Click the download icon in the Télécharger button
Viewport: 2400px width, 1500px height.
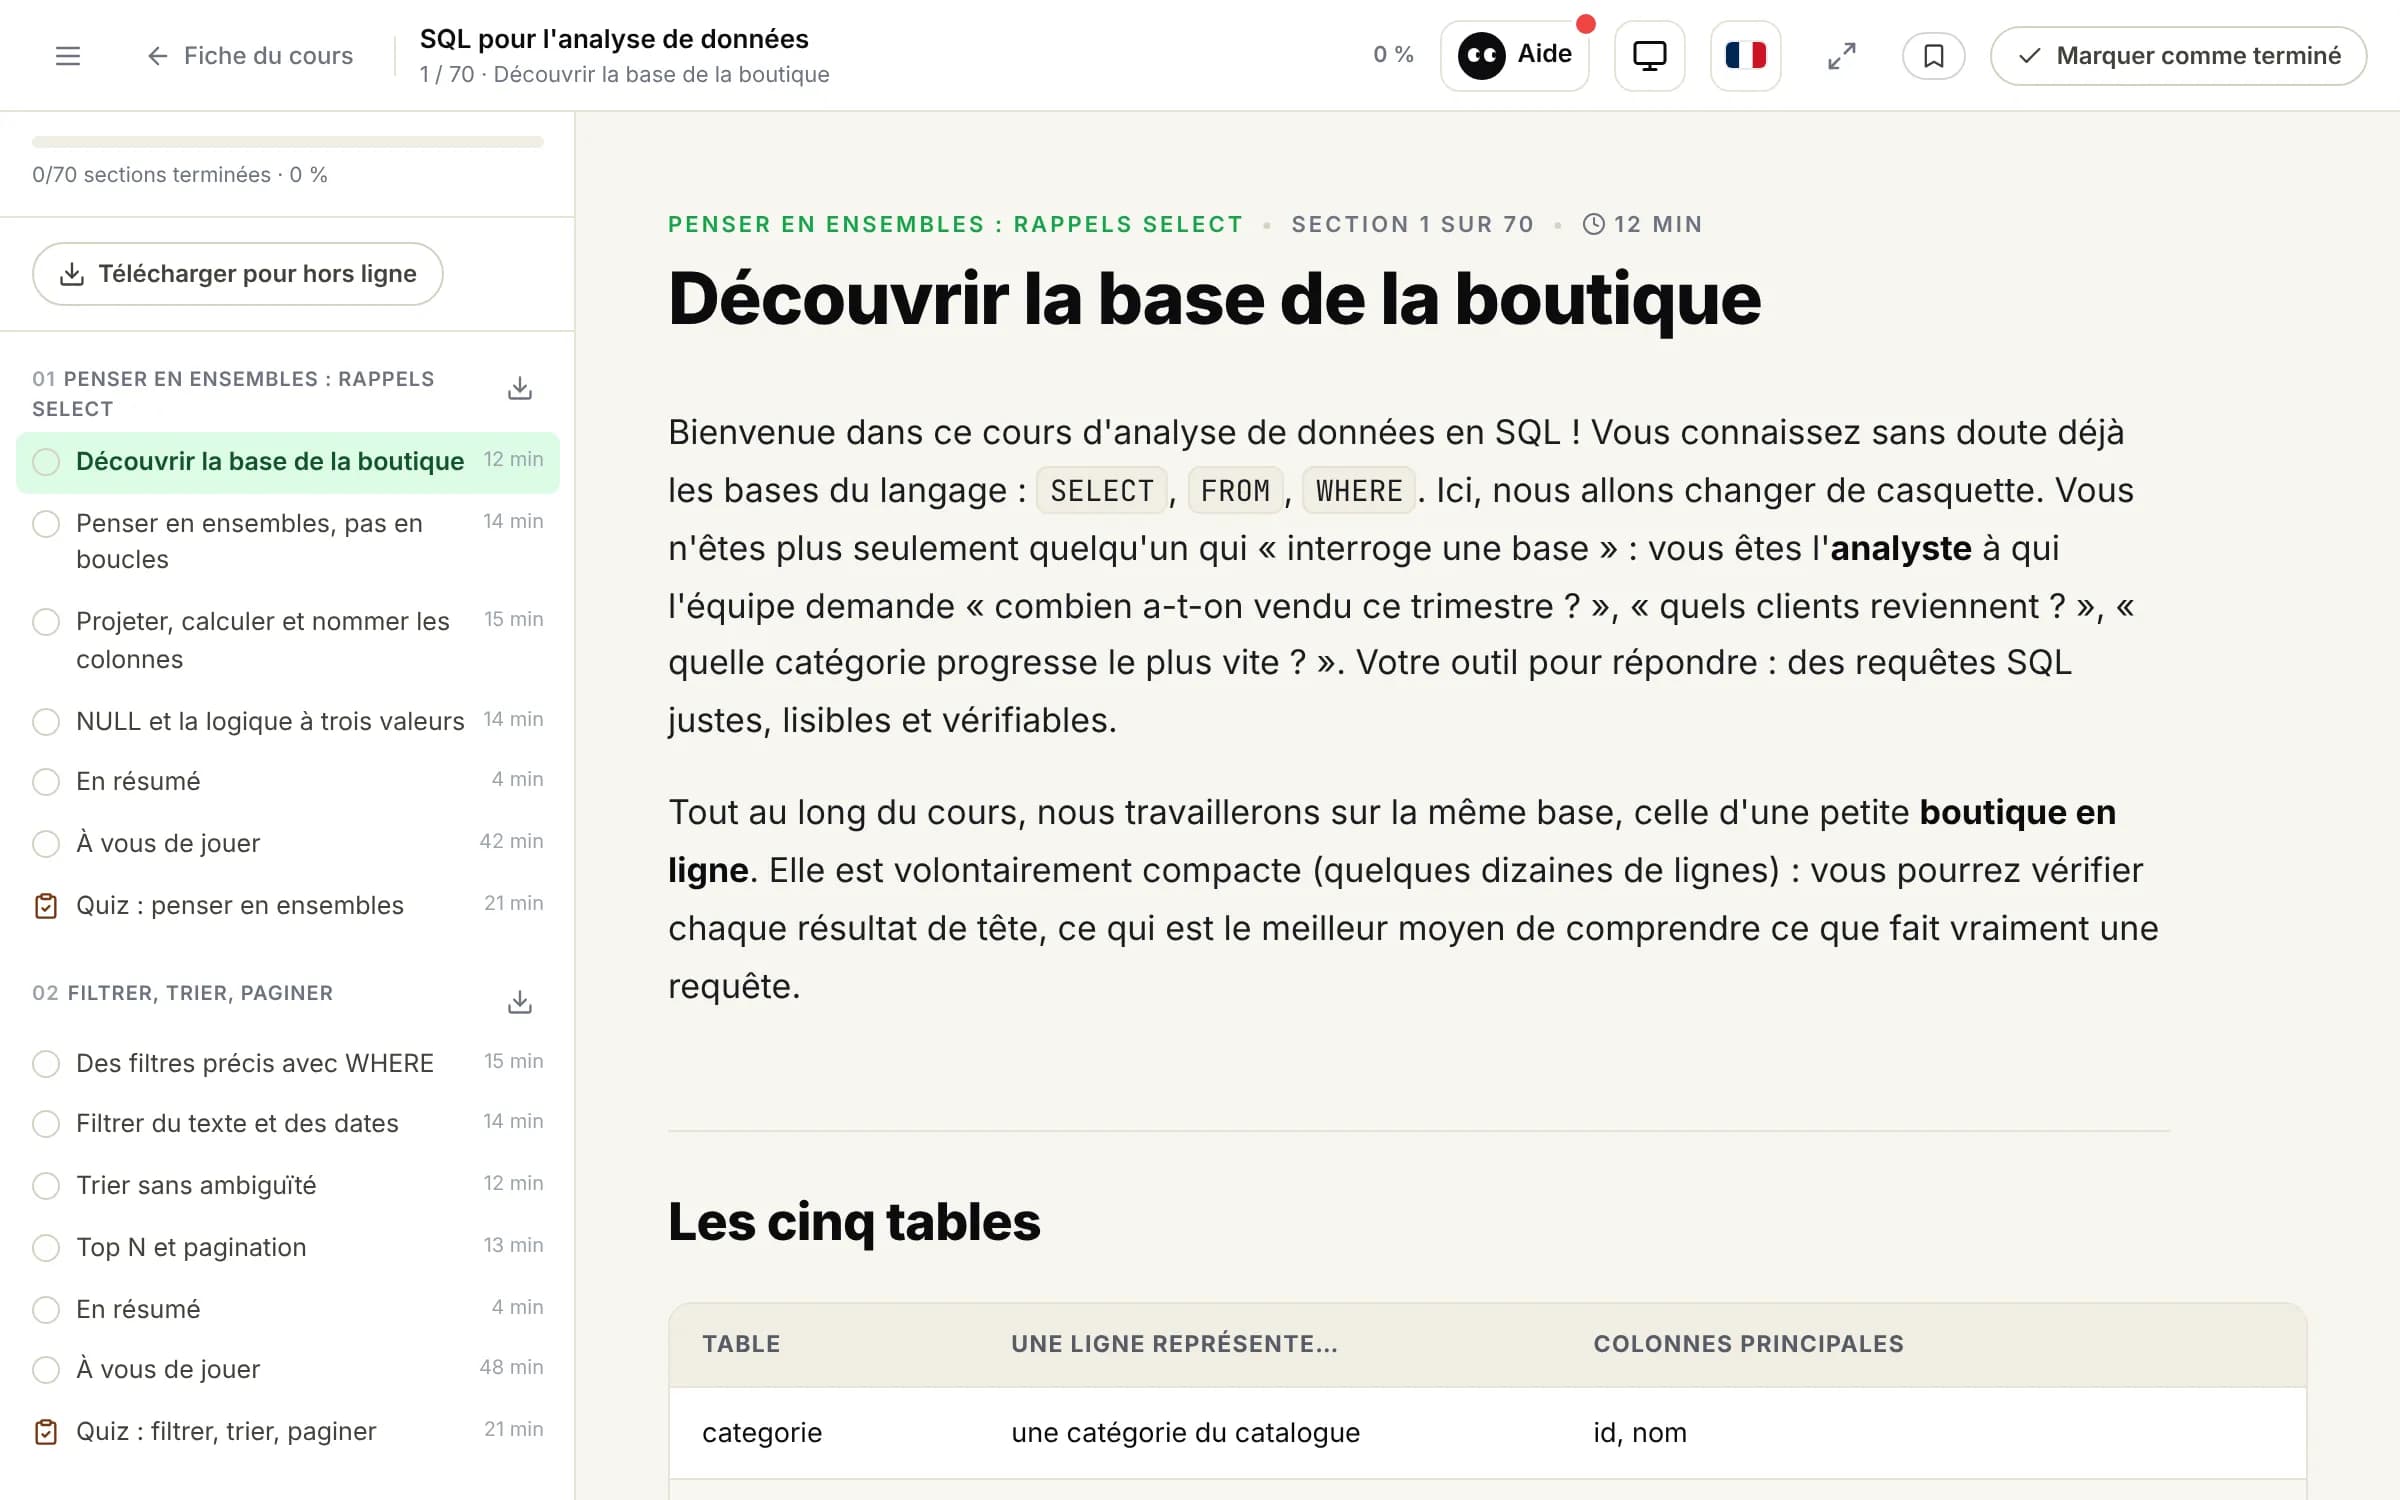click(x=72, y=274)
